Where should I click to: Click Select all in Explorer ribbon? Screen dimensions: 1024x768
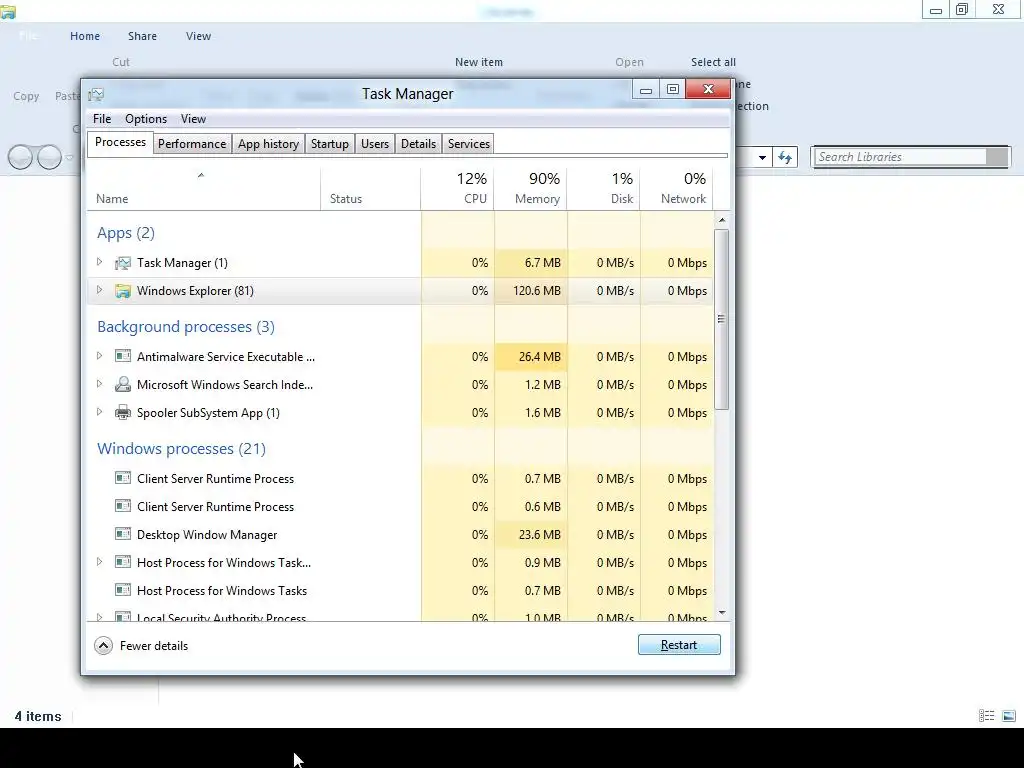click(x=713, y=62)
